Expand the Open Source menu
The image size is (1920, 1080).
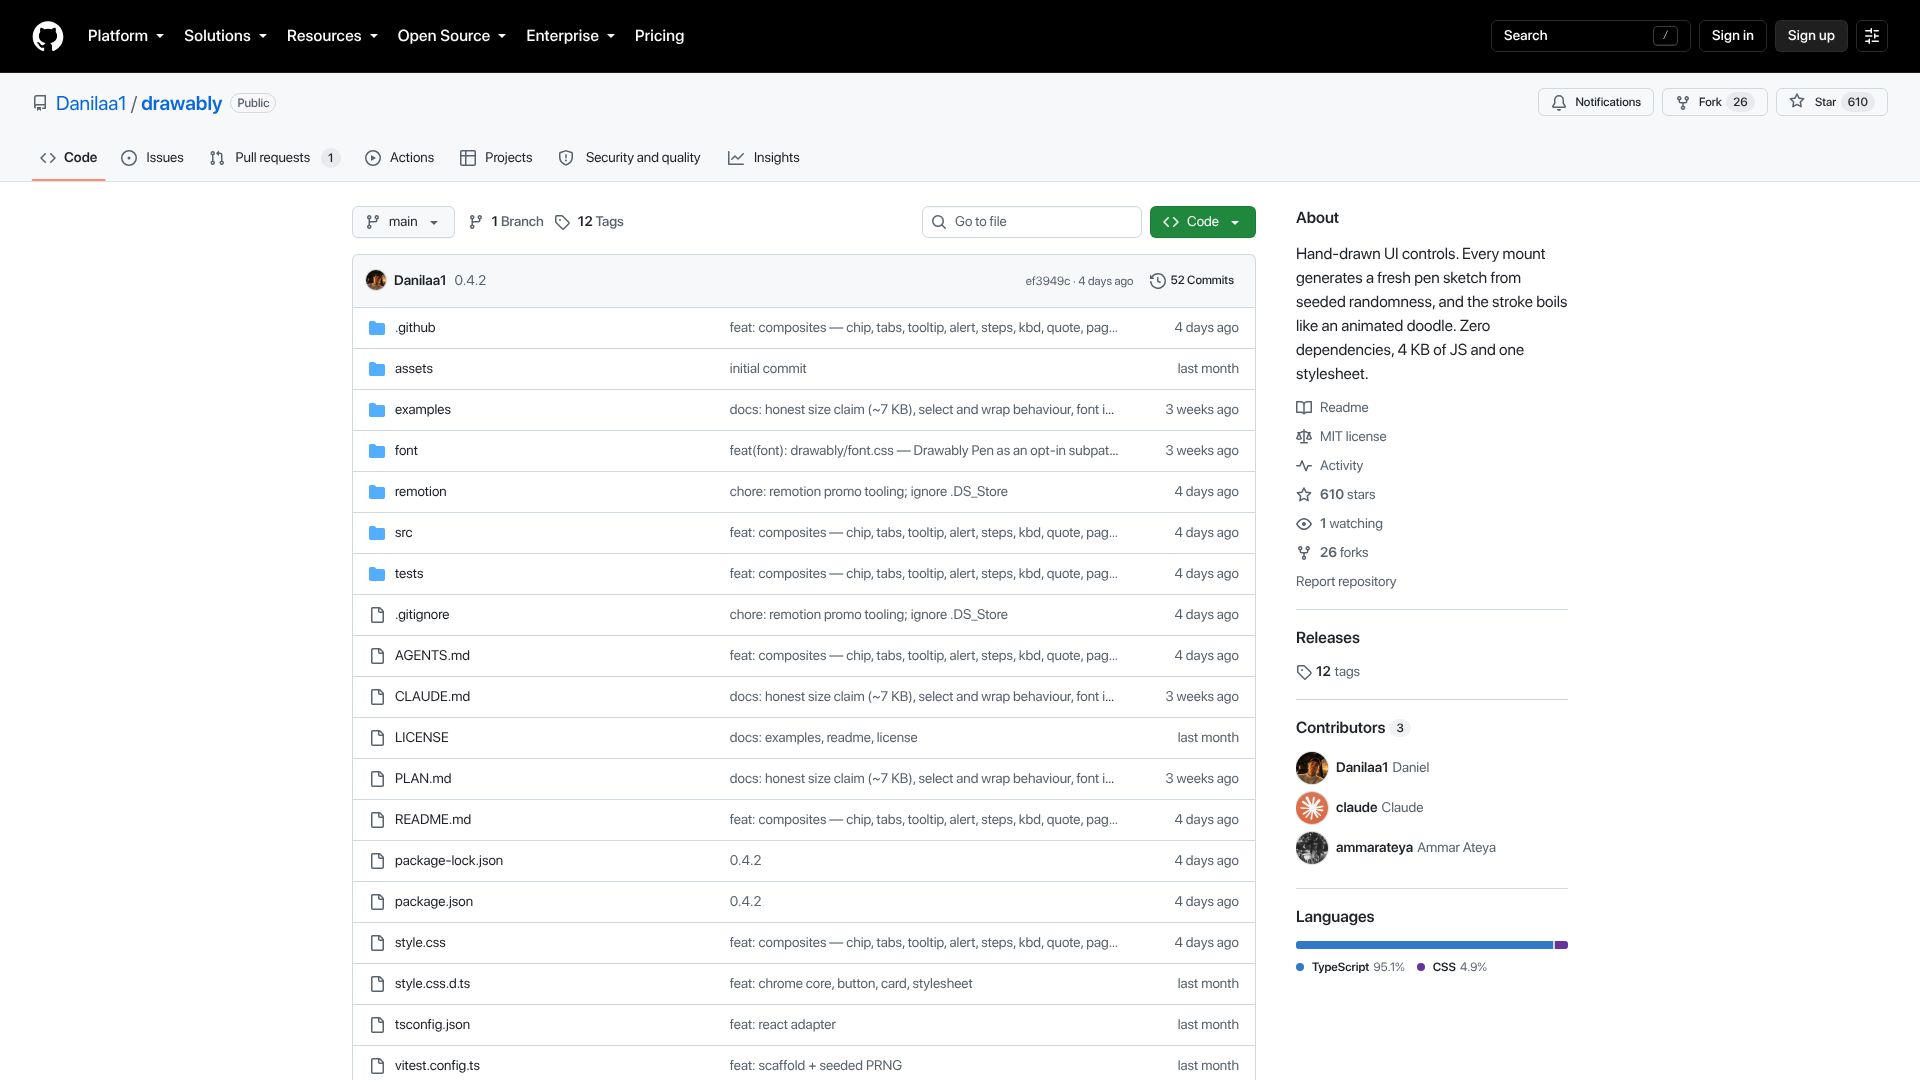[x=452, y=36]
